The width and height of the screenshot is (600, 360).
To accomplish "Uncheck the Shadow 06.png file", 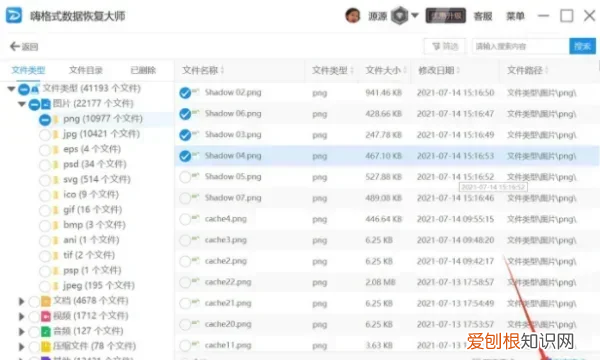I will (x=185, y=114).
